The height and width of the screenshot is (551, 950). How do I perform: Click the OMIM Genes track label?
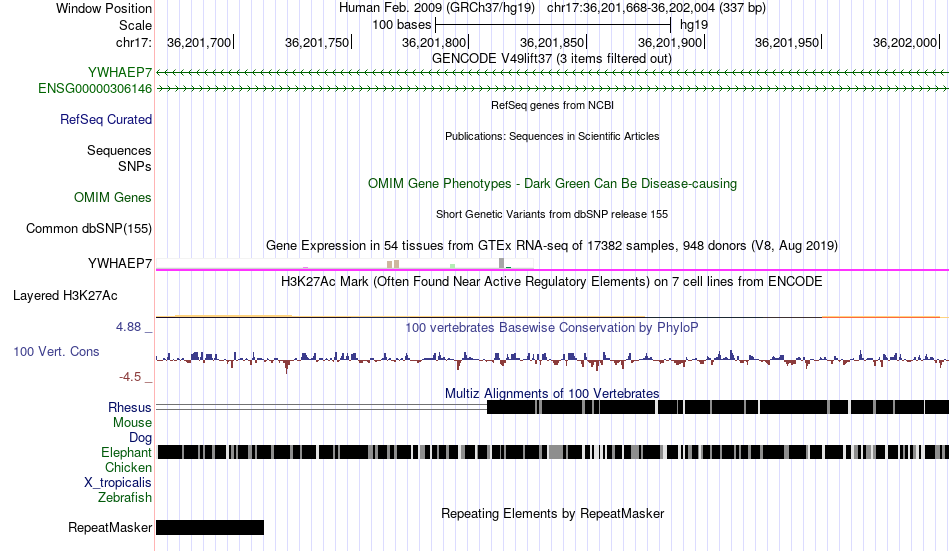pos(113,198)
